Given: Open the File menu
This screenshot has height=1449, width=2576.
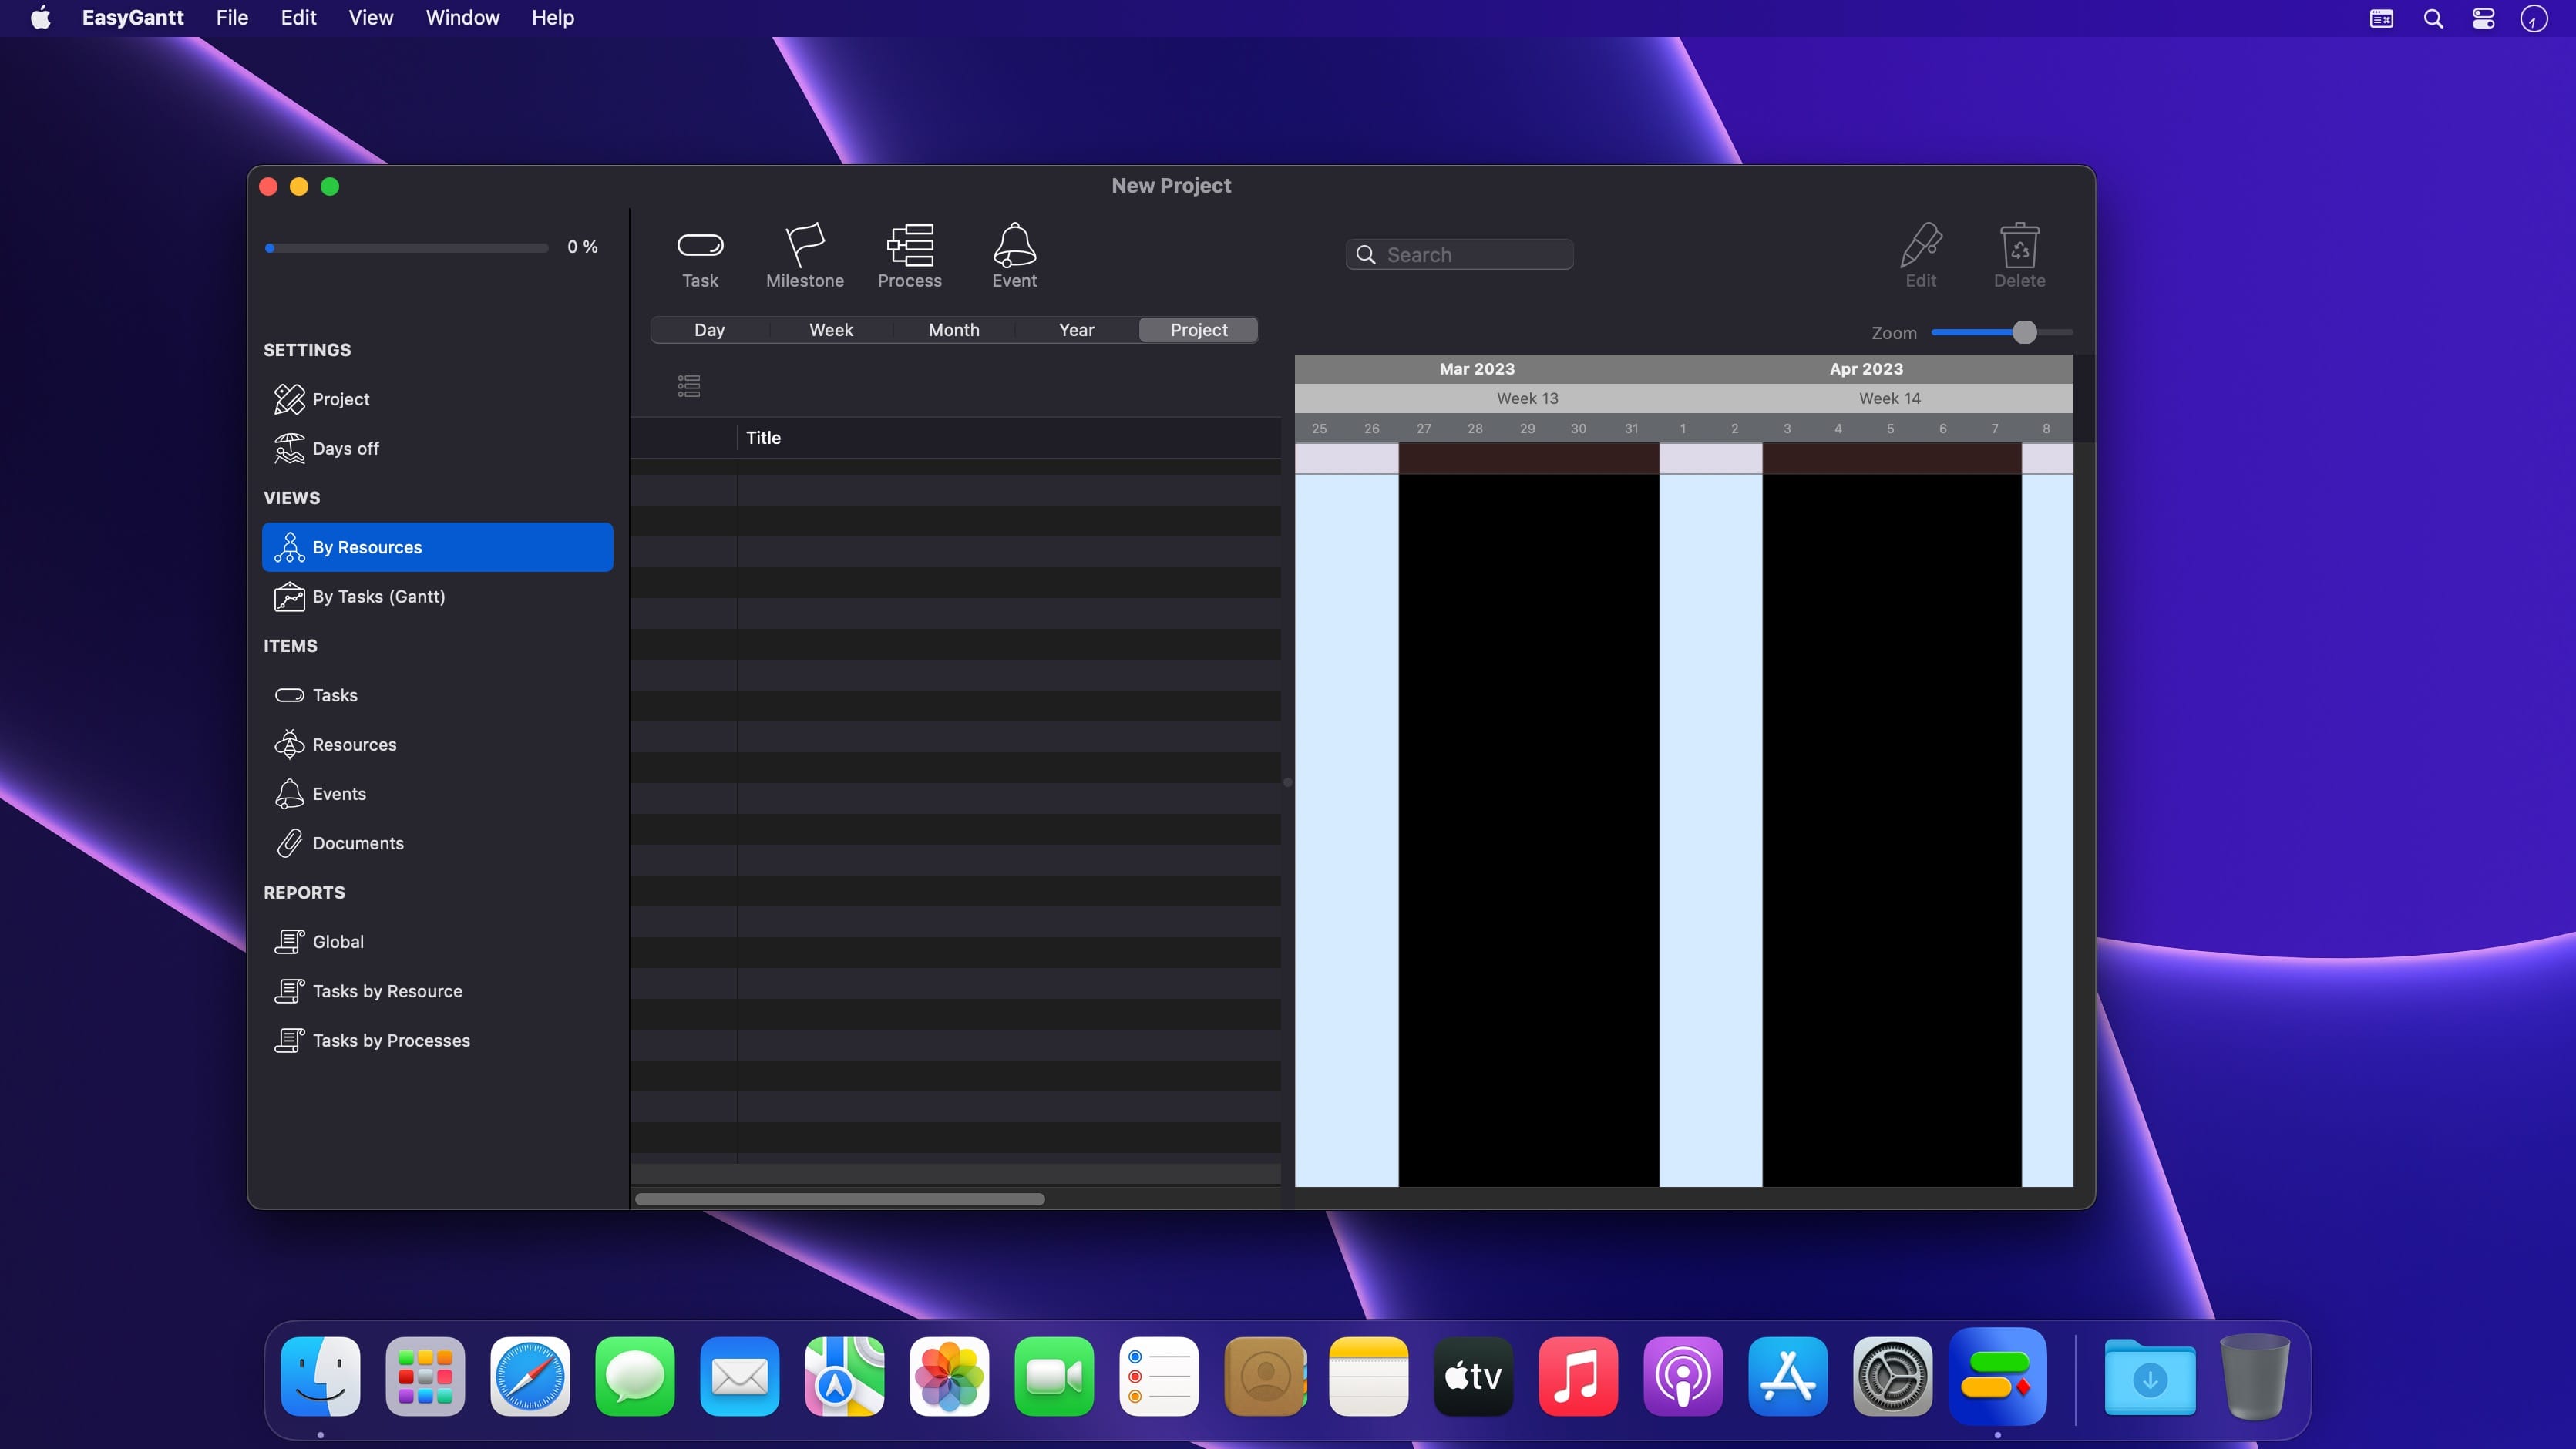Looking at the screenshot, I should pos(231,18).
